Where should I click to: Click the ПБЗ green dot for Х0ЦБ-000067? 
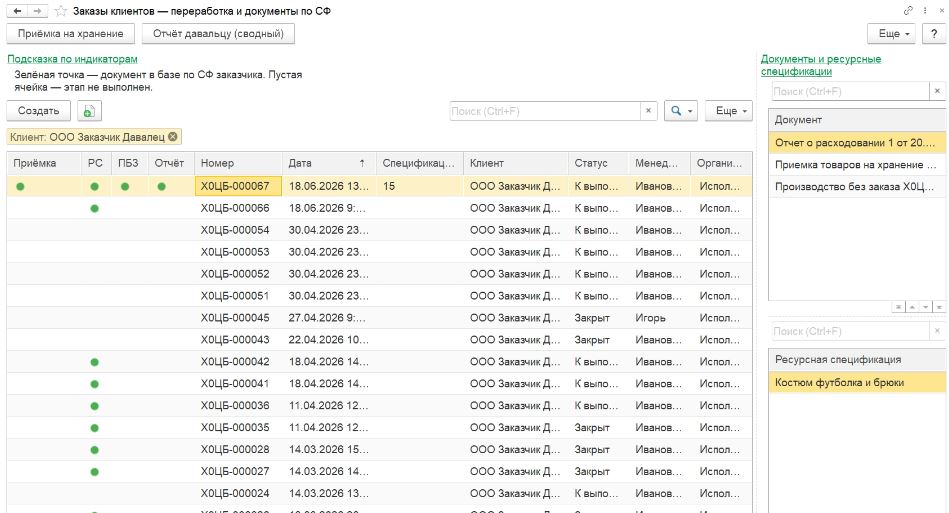[125, 186]
